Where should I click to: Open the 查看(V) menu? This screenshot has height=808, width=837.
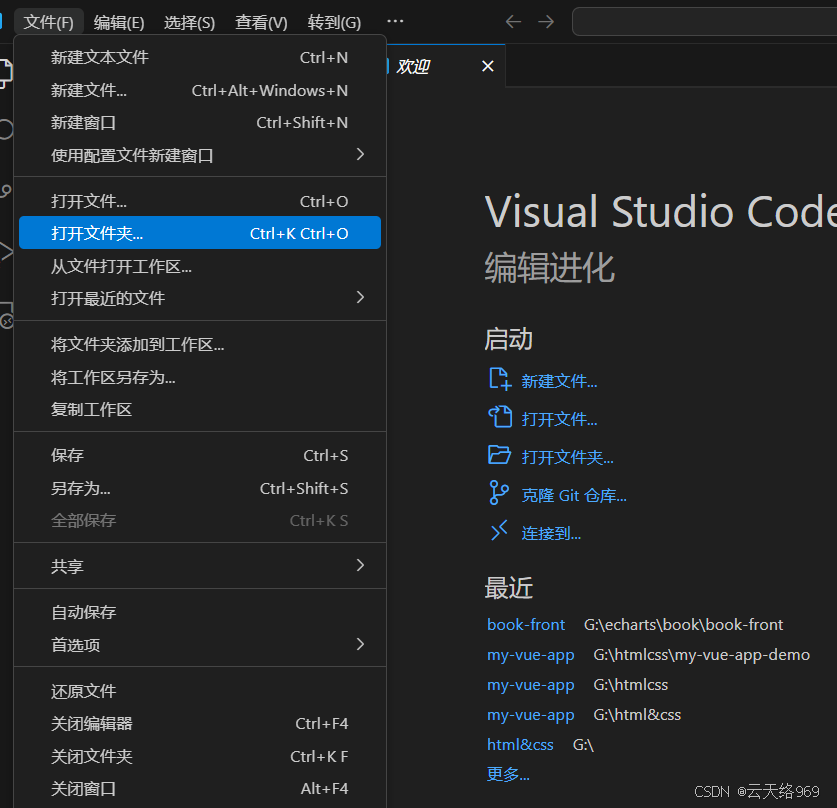pyautogui.click(x=261, y=22)
